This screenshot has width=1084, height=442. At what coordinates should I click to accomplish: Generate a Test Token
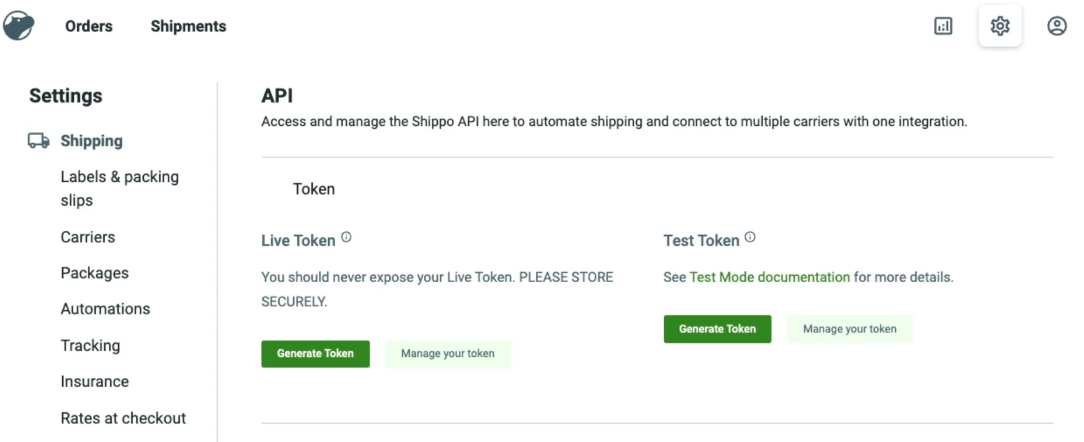click(718, 329)
